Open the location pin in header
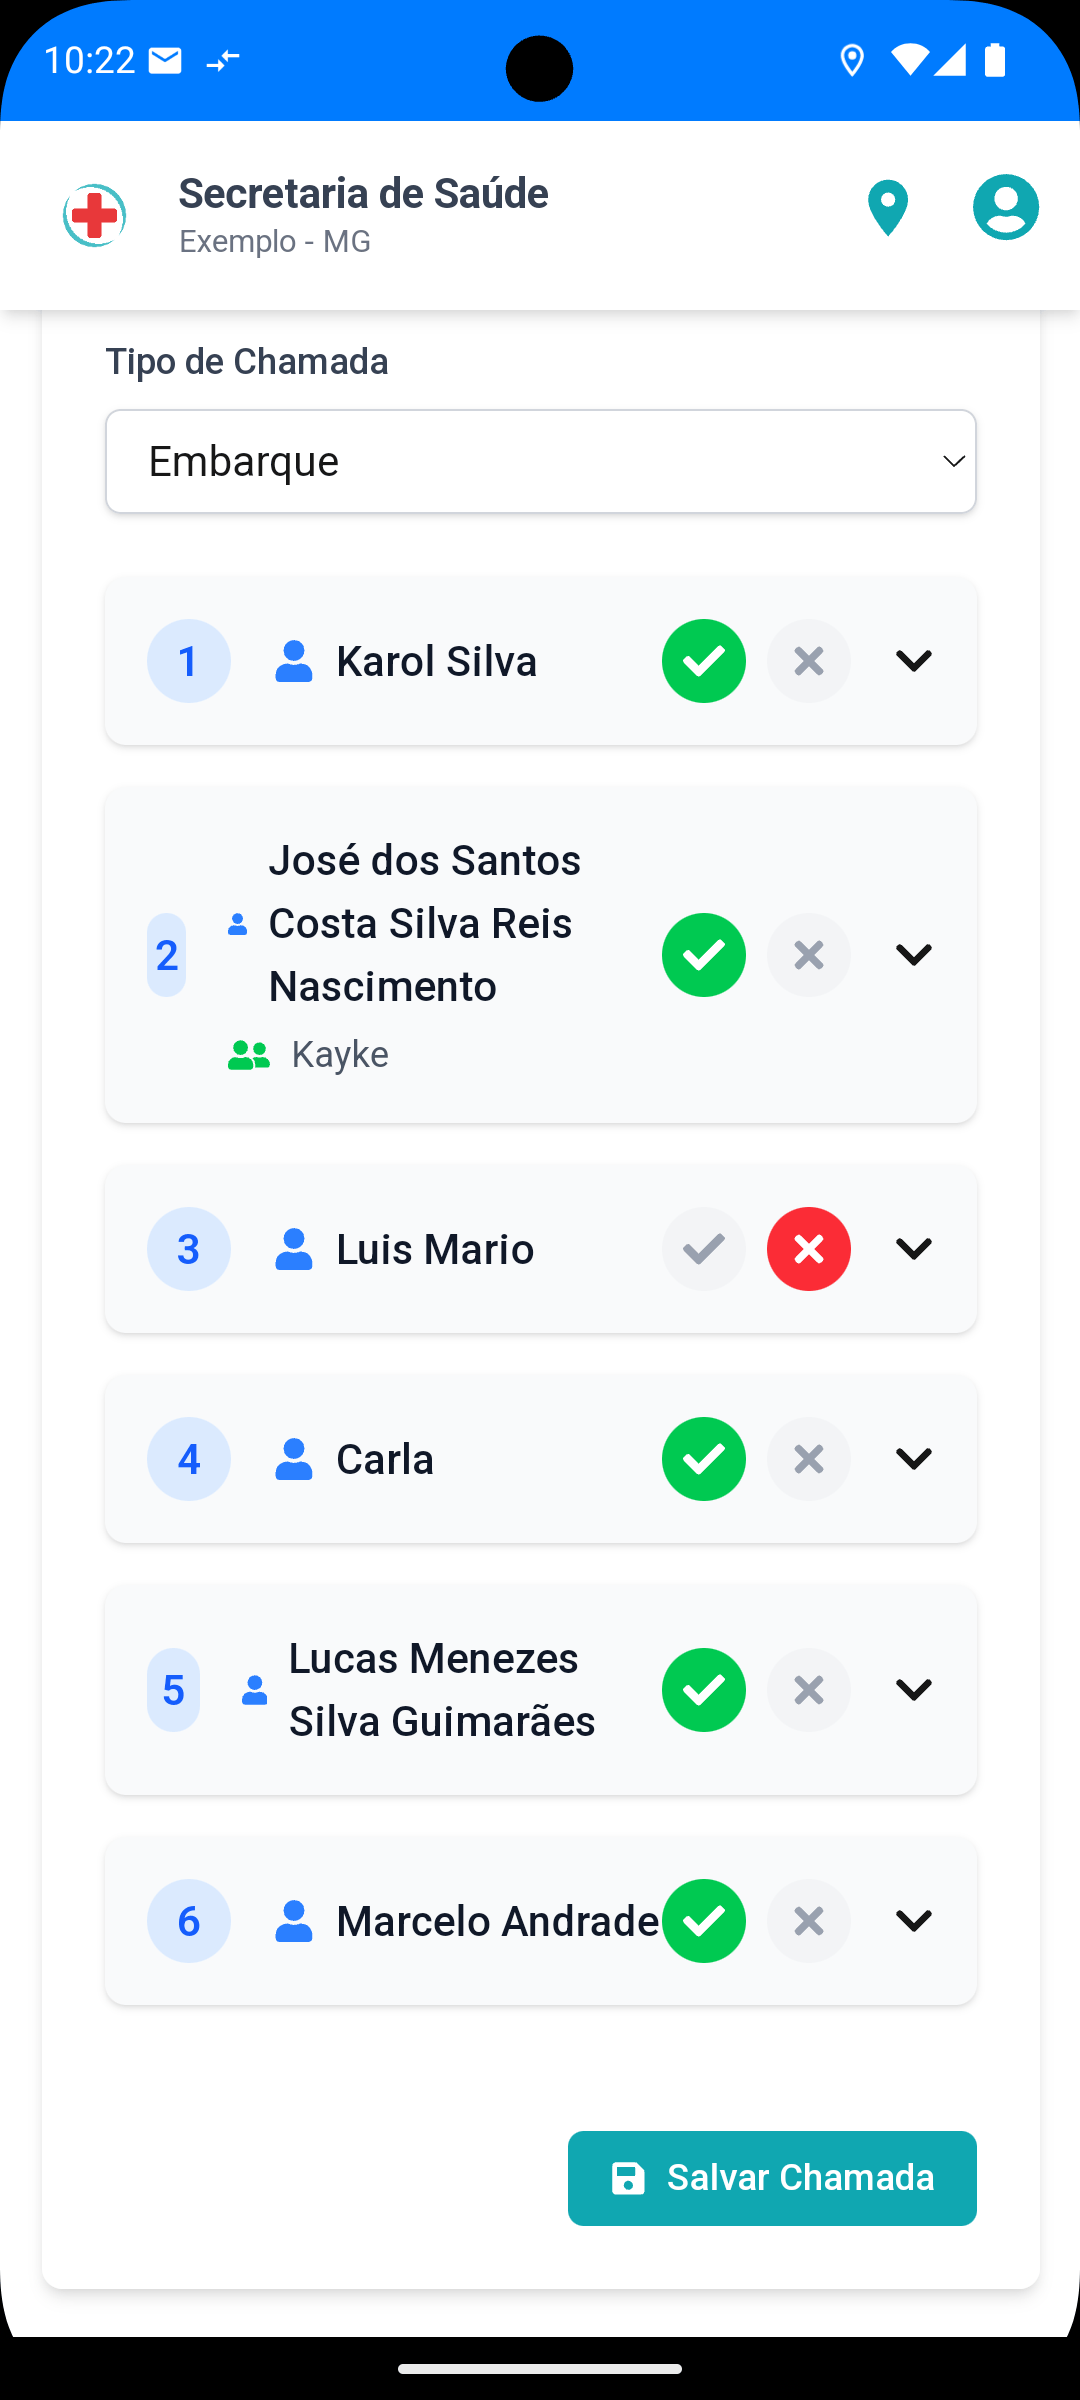1080x2400 pixels. pos(887,208)
